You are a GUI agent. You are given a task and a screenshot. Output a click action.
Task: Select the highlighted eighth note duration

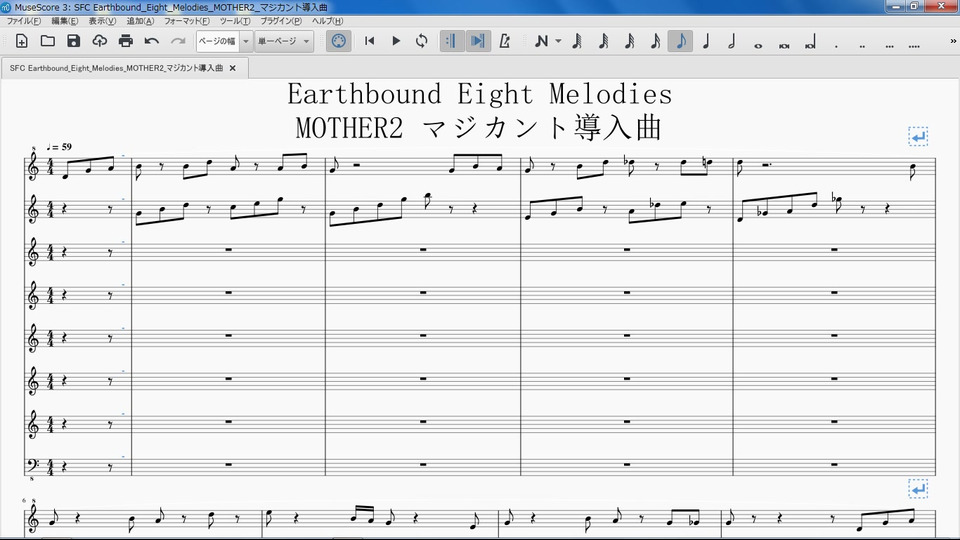point(680,41)
